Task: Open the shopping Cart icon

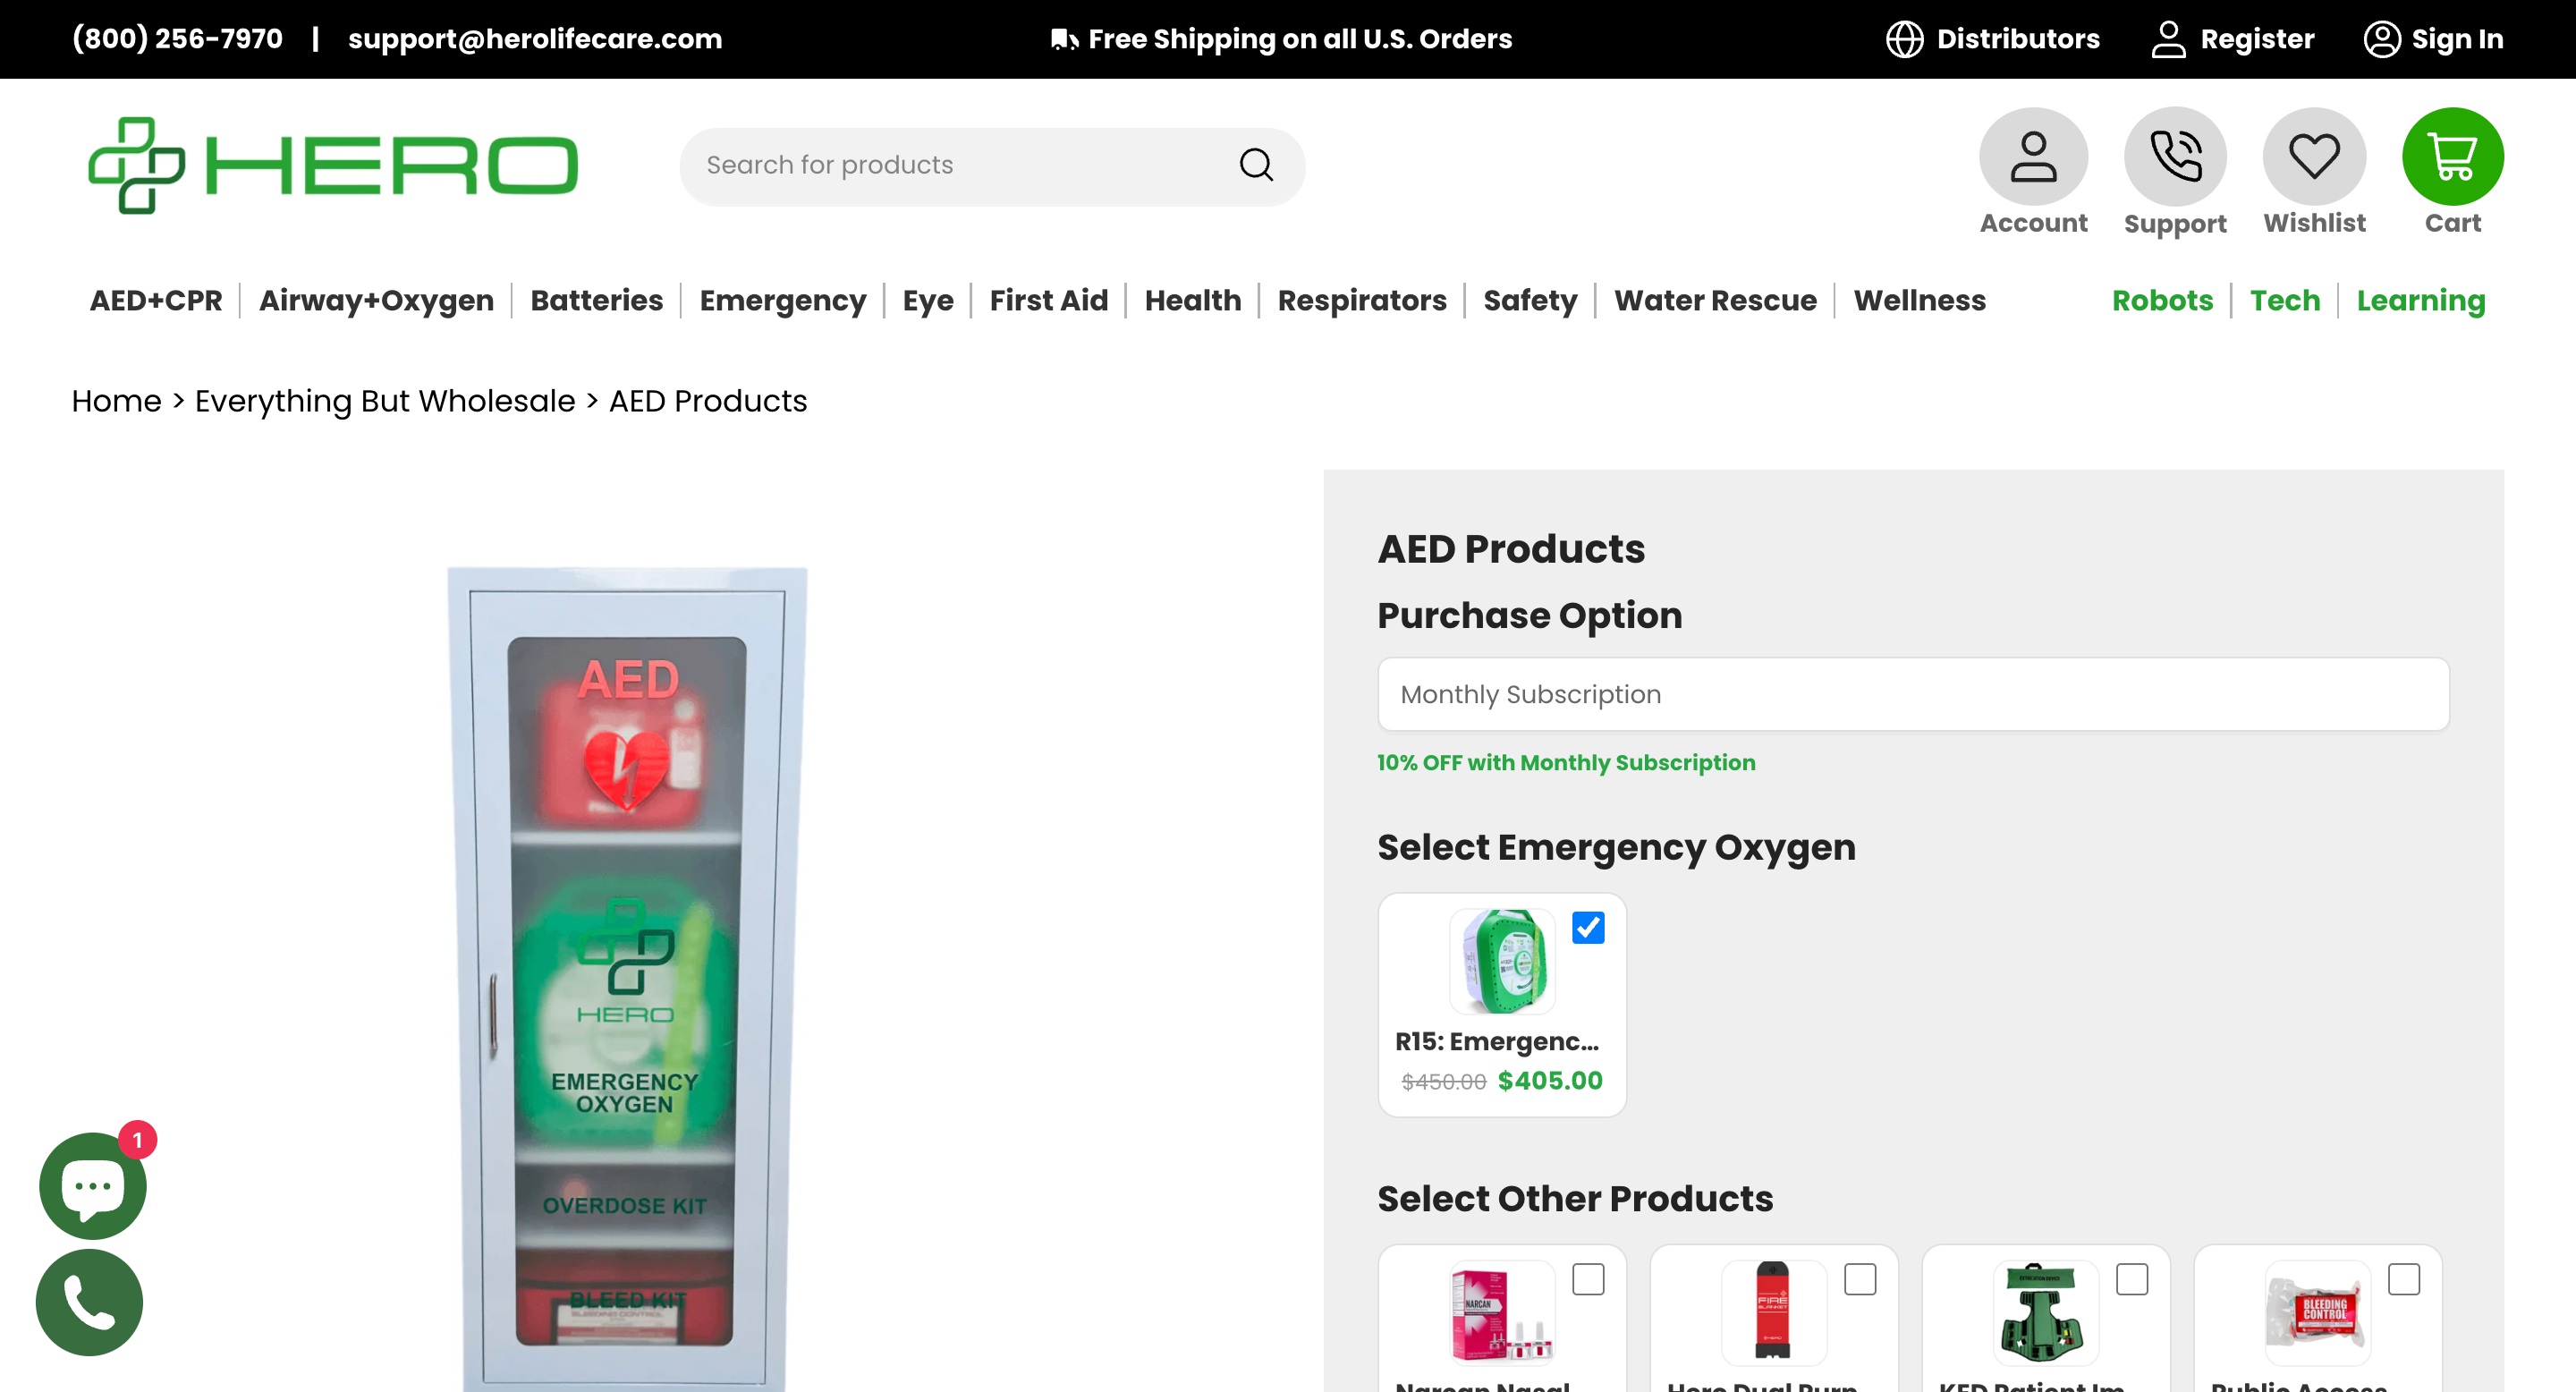Action: coord(2452,157)
